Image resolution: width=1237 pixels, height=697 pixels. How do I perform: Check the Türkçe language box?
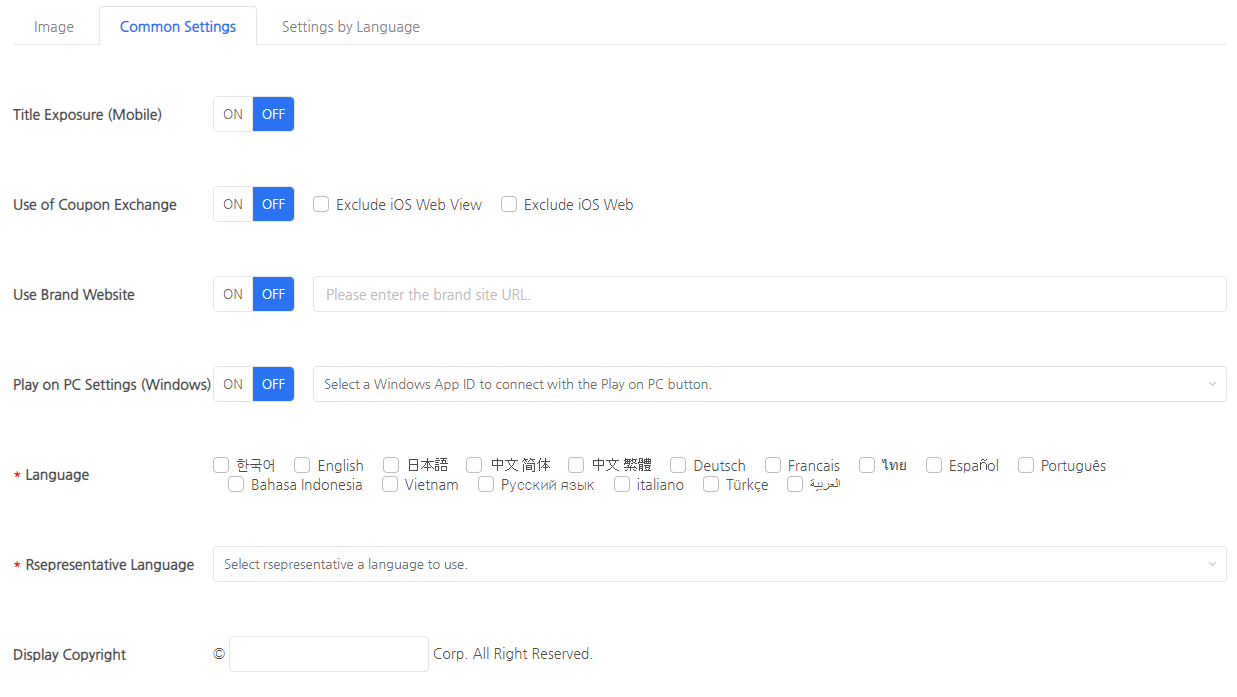coord(711,484)
